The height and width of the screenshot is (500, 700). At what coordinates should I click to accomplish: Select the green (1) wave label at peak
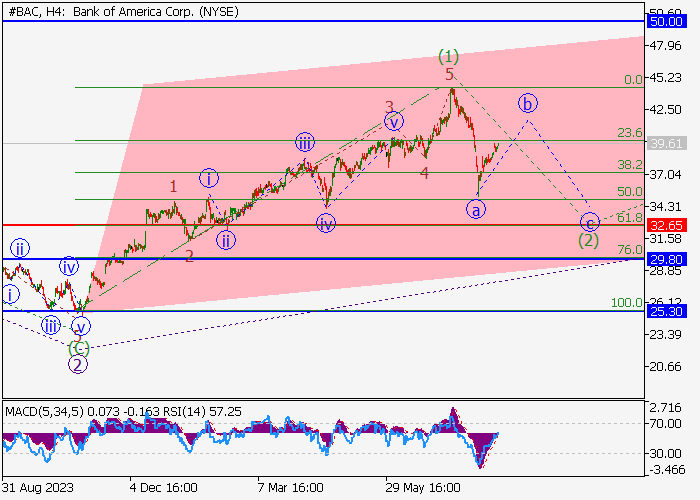tap(449, 56)
